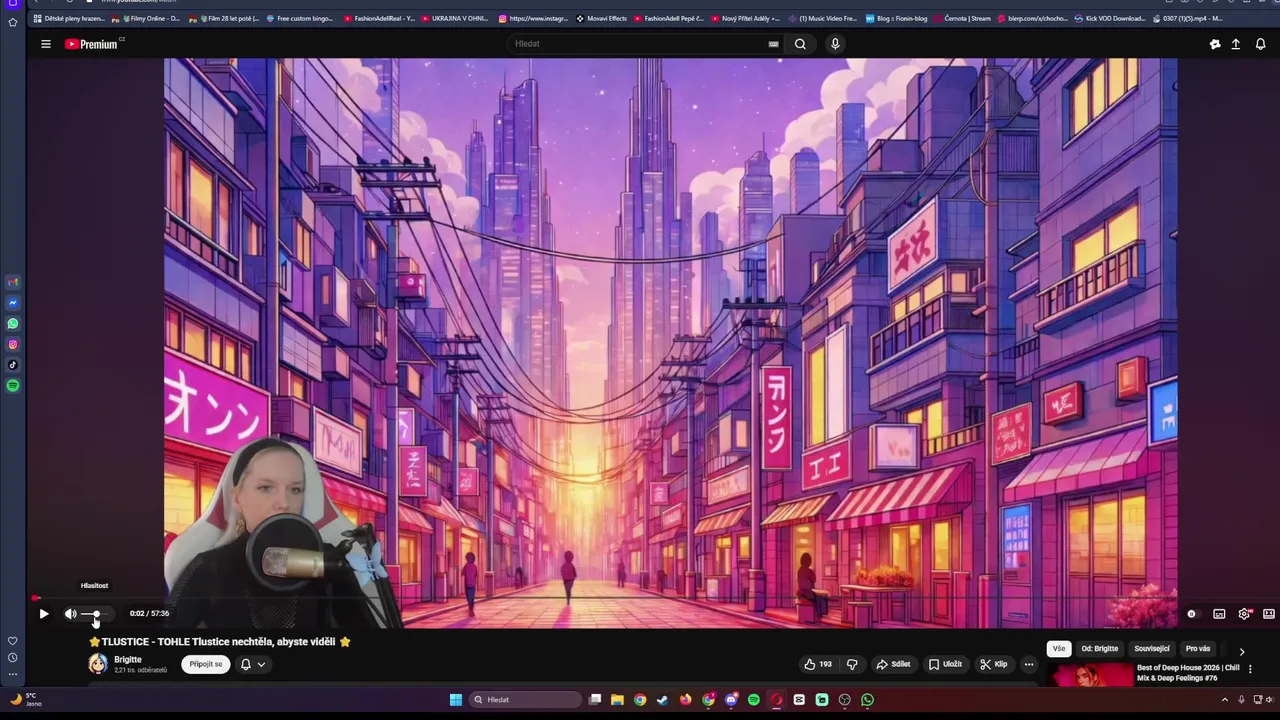Mute the video using the speaker icon
The height and width of the screenshot is (720, 1280).
tap(70, 614)
